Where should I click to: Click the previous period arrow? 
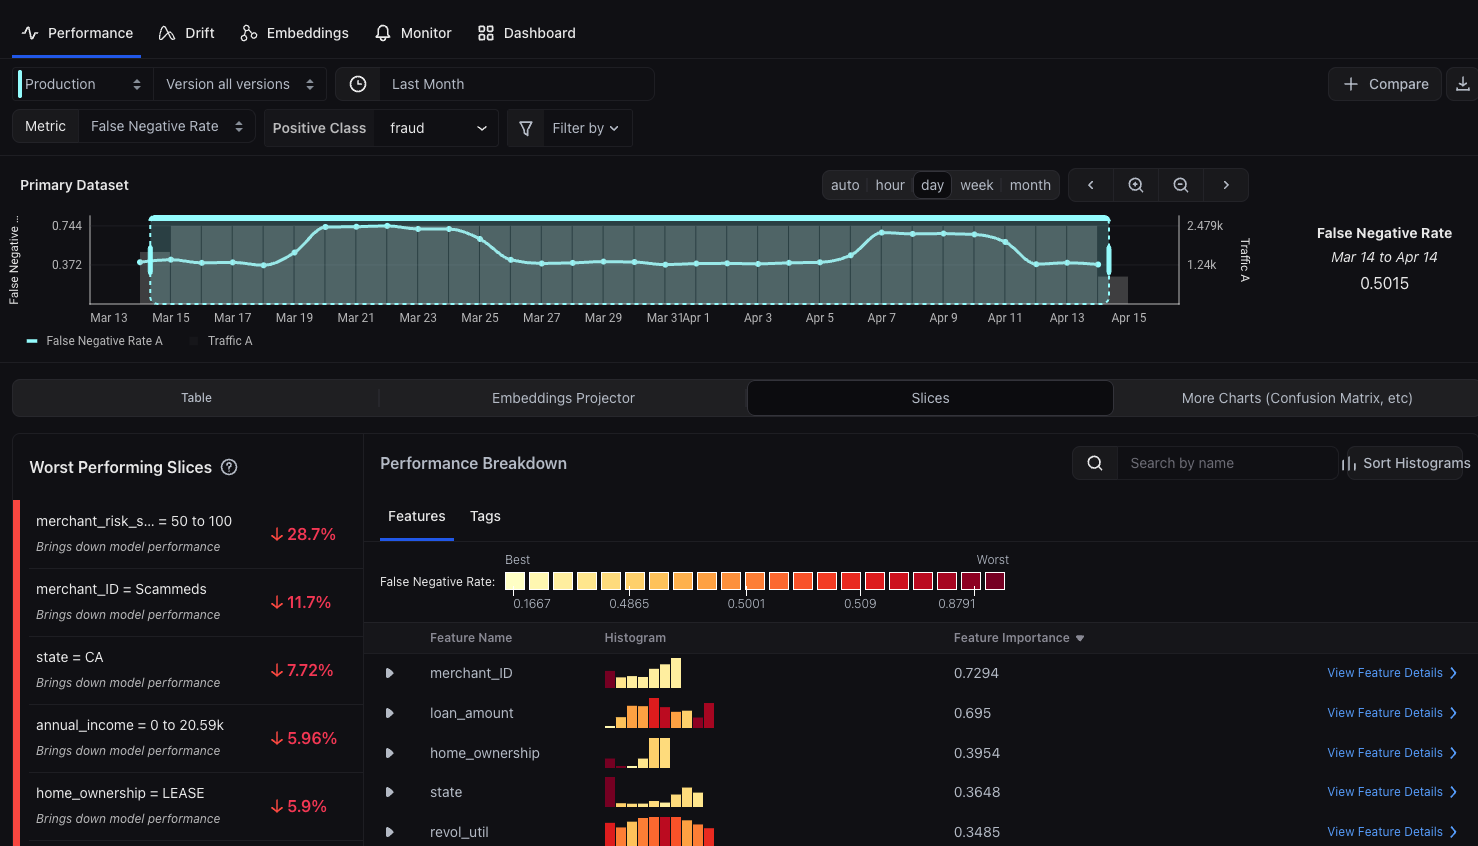point(1091,185)
